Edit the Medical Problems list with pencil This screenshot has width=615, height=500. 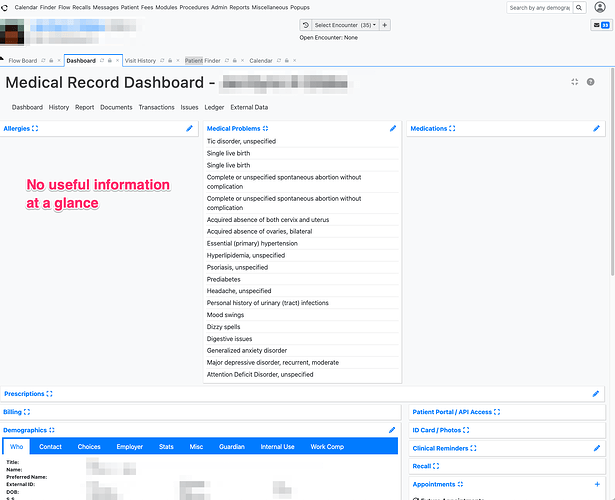[x=393, y=128]
